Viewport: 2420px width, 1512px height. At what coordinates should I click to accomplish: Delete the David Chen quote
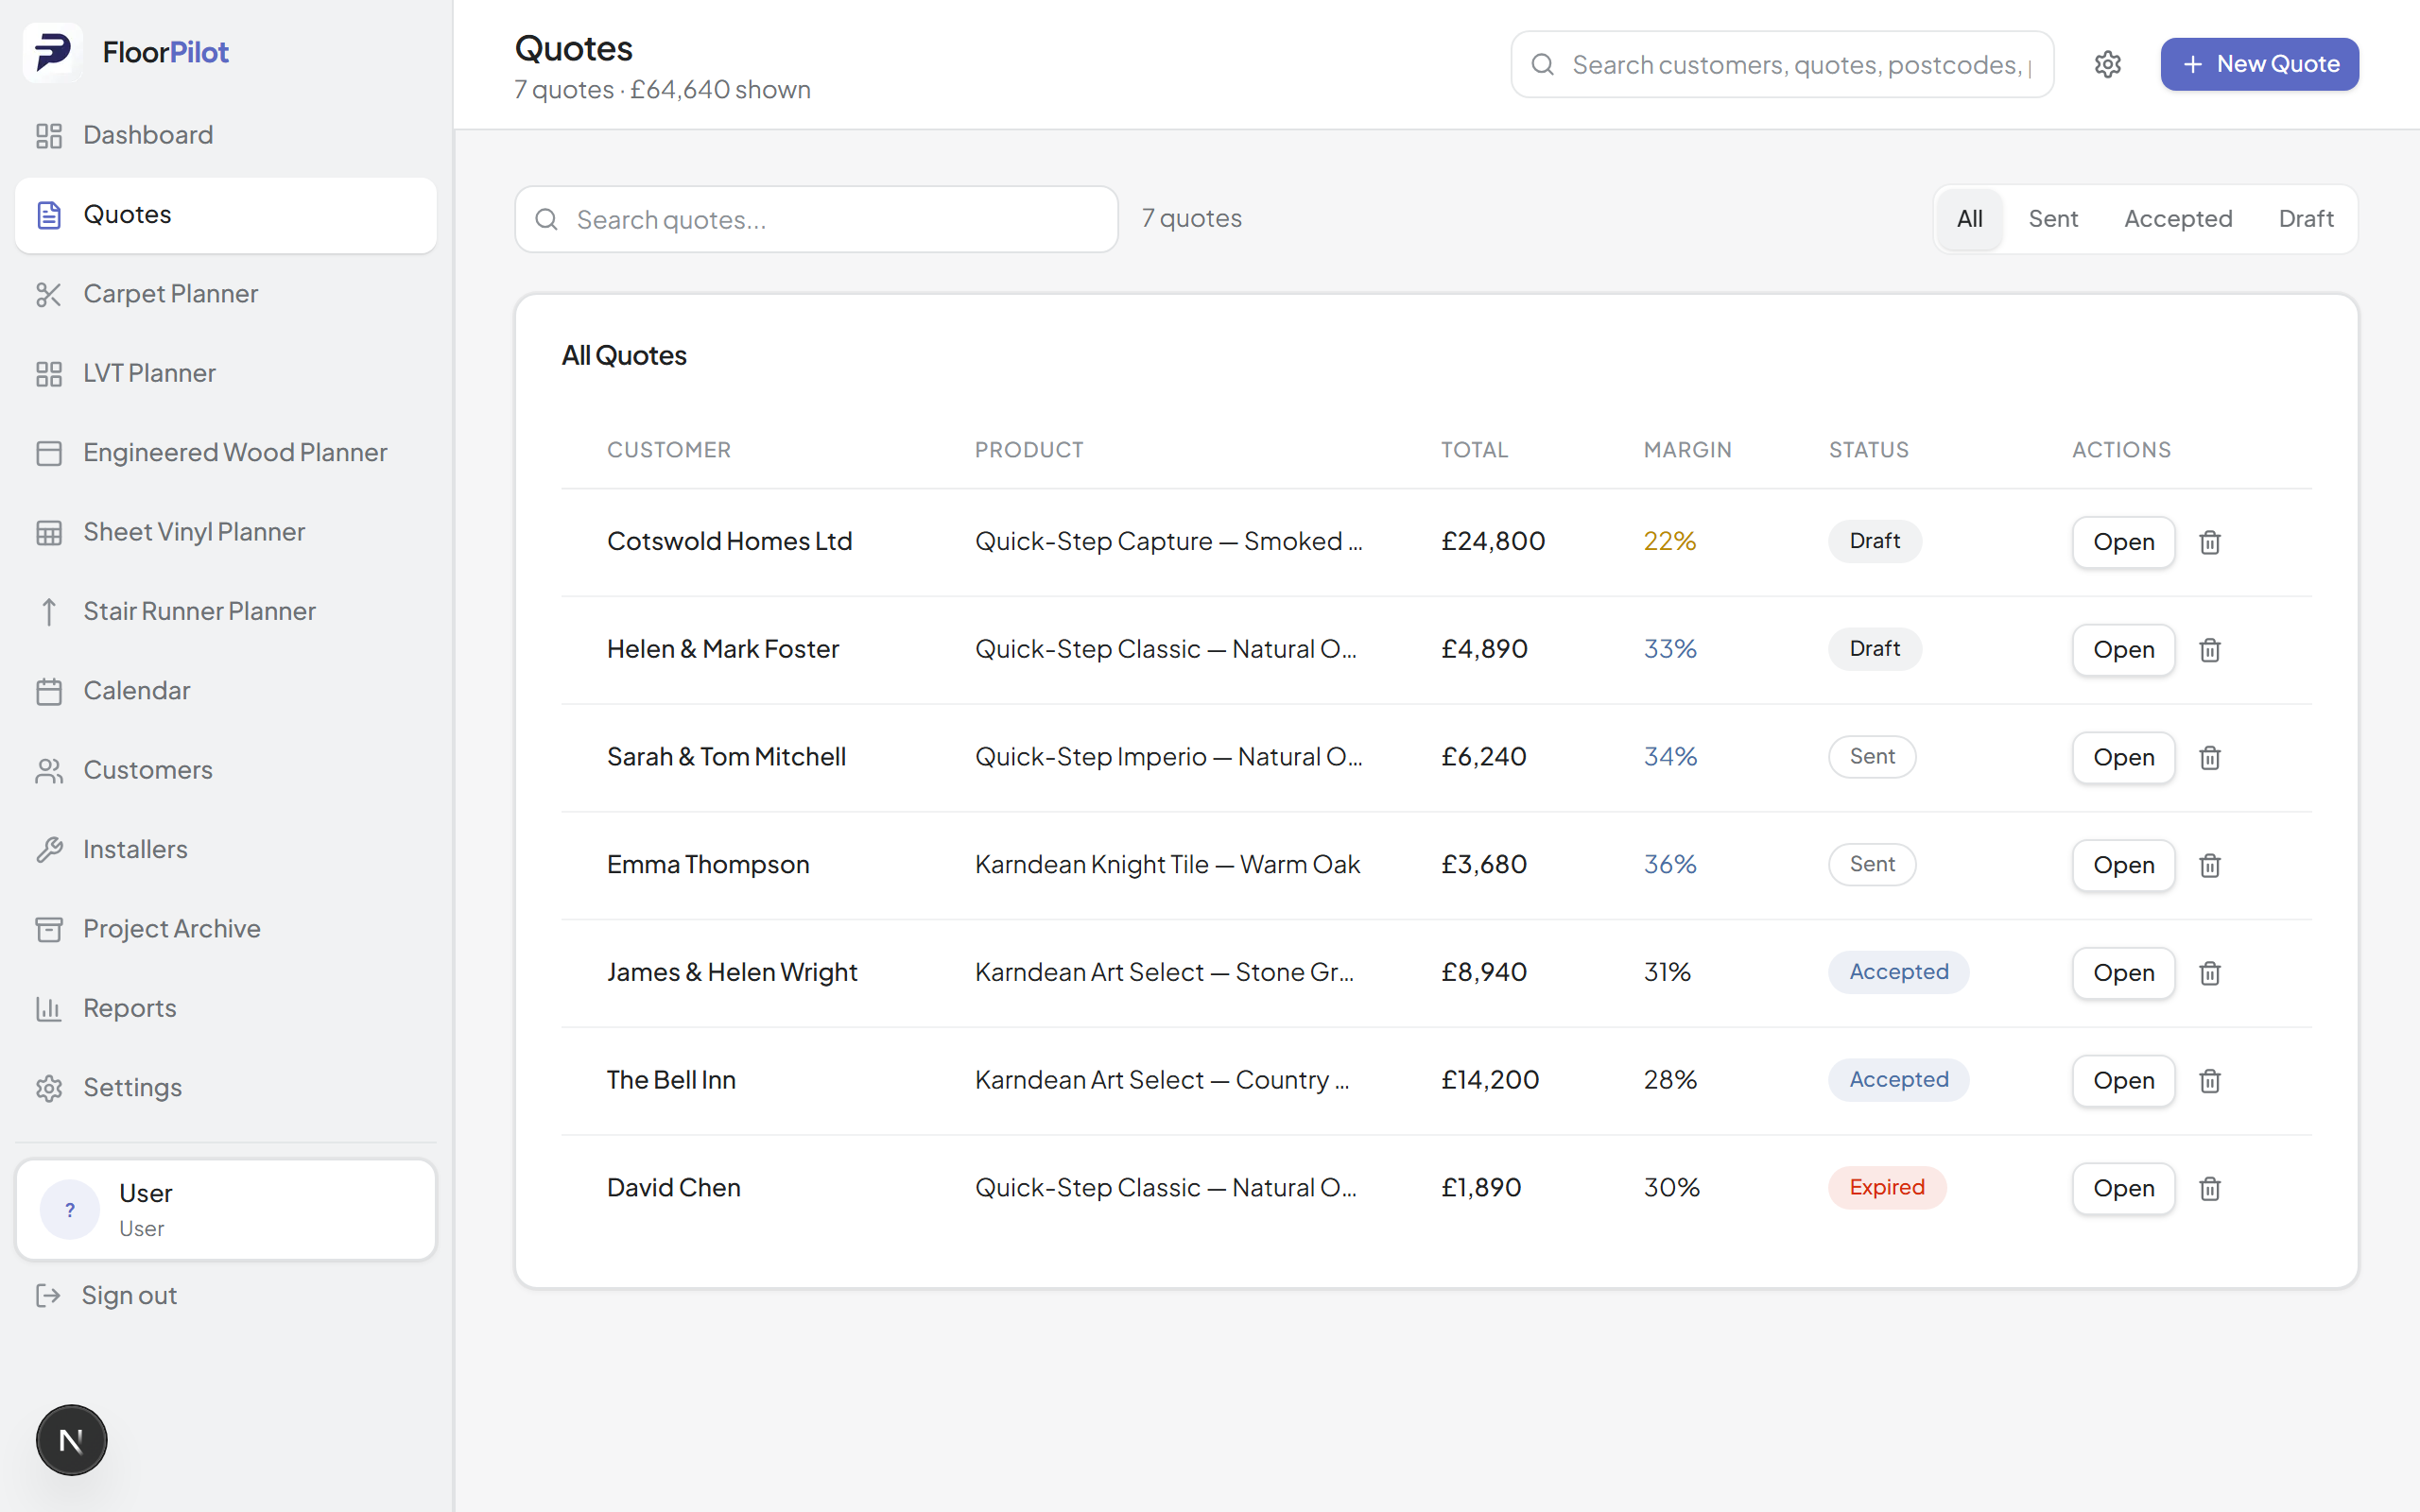click(x=2210, y=1189)
